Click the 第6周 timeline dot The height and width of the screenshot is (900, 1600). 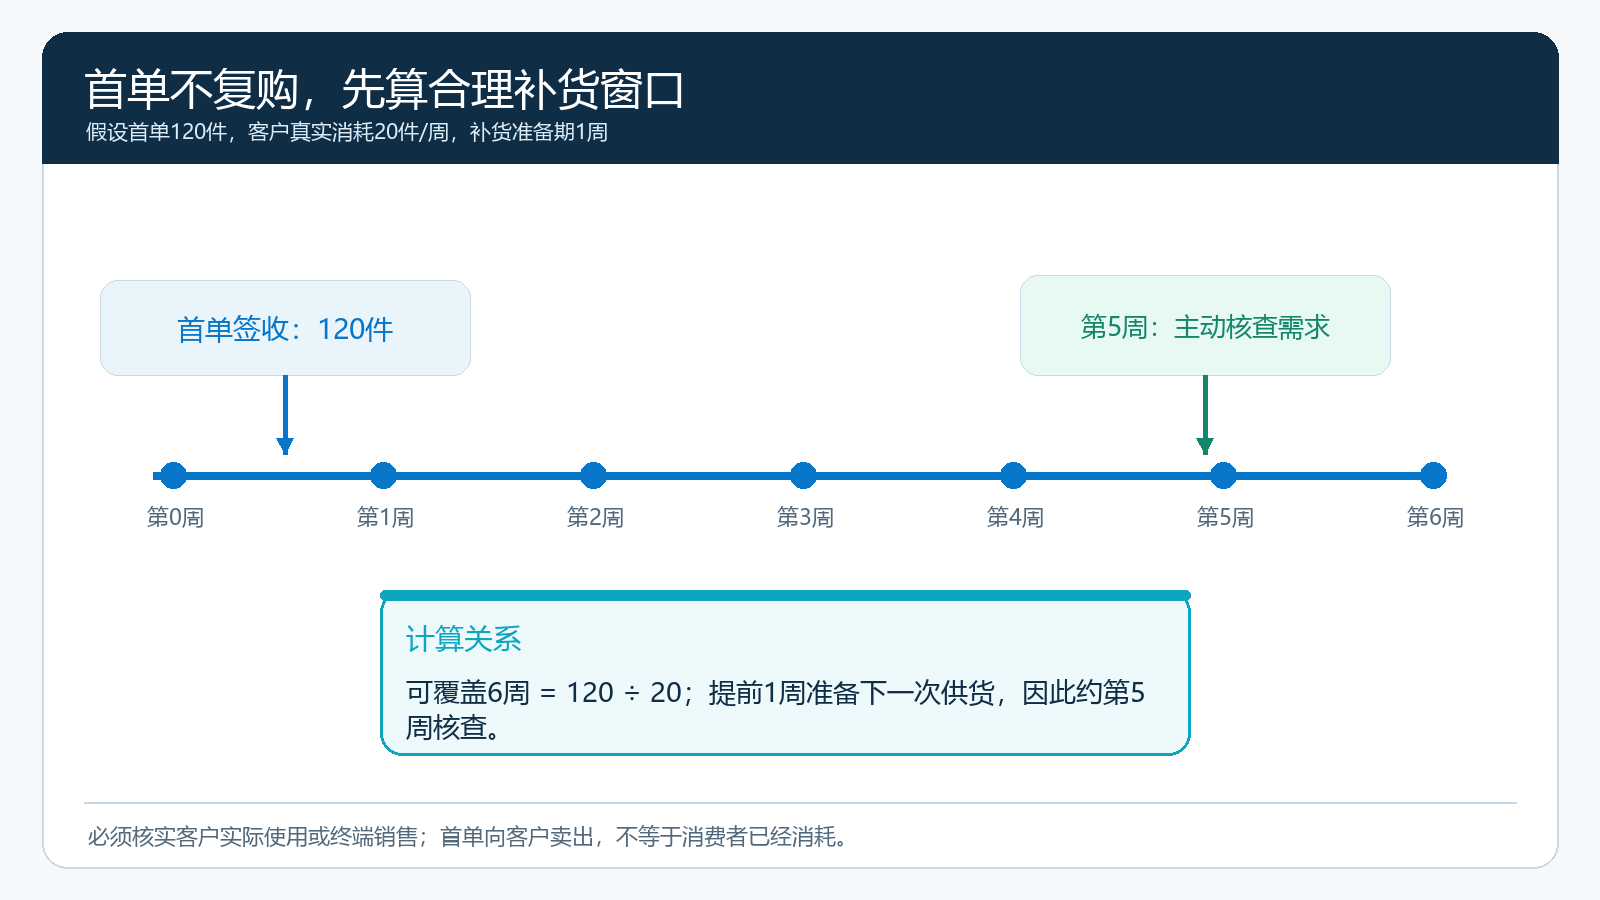pos(1433,475)
